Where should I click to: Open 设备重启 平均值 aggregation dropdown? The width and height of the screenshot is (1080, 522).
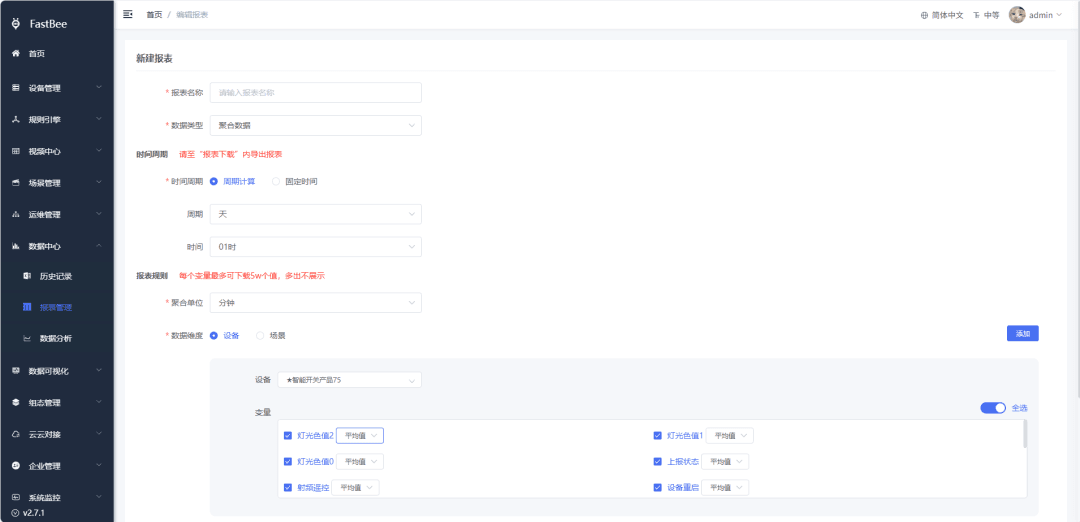click(725, 488)
